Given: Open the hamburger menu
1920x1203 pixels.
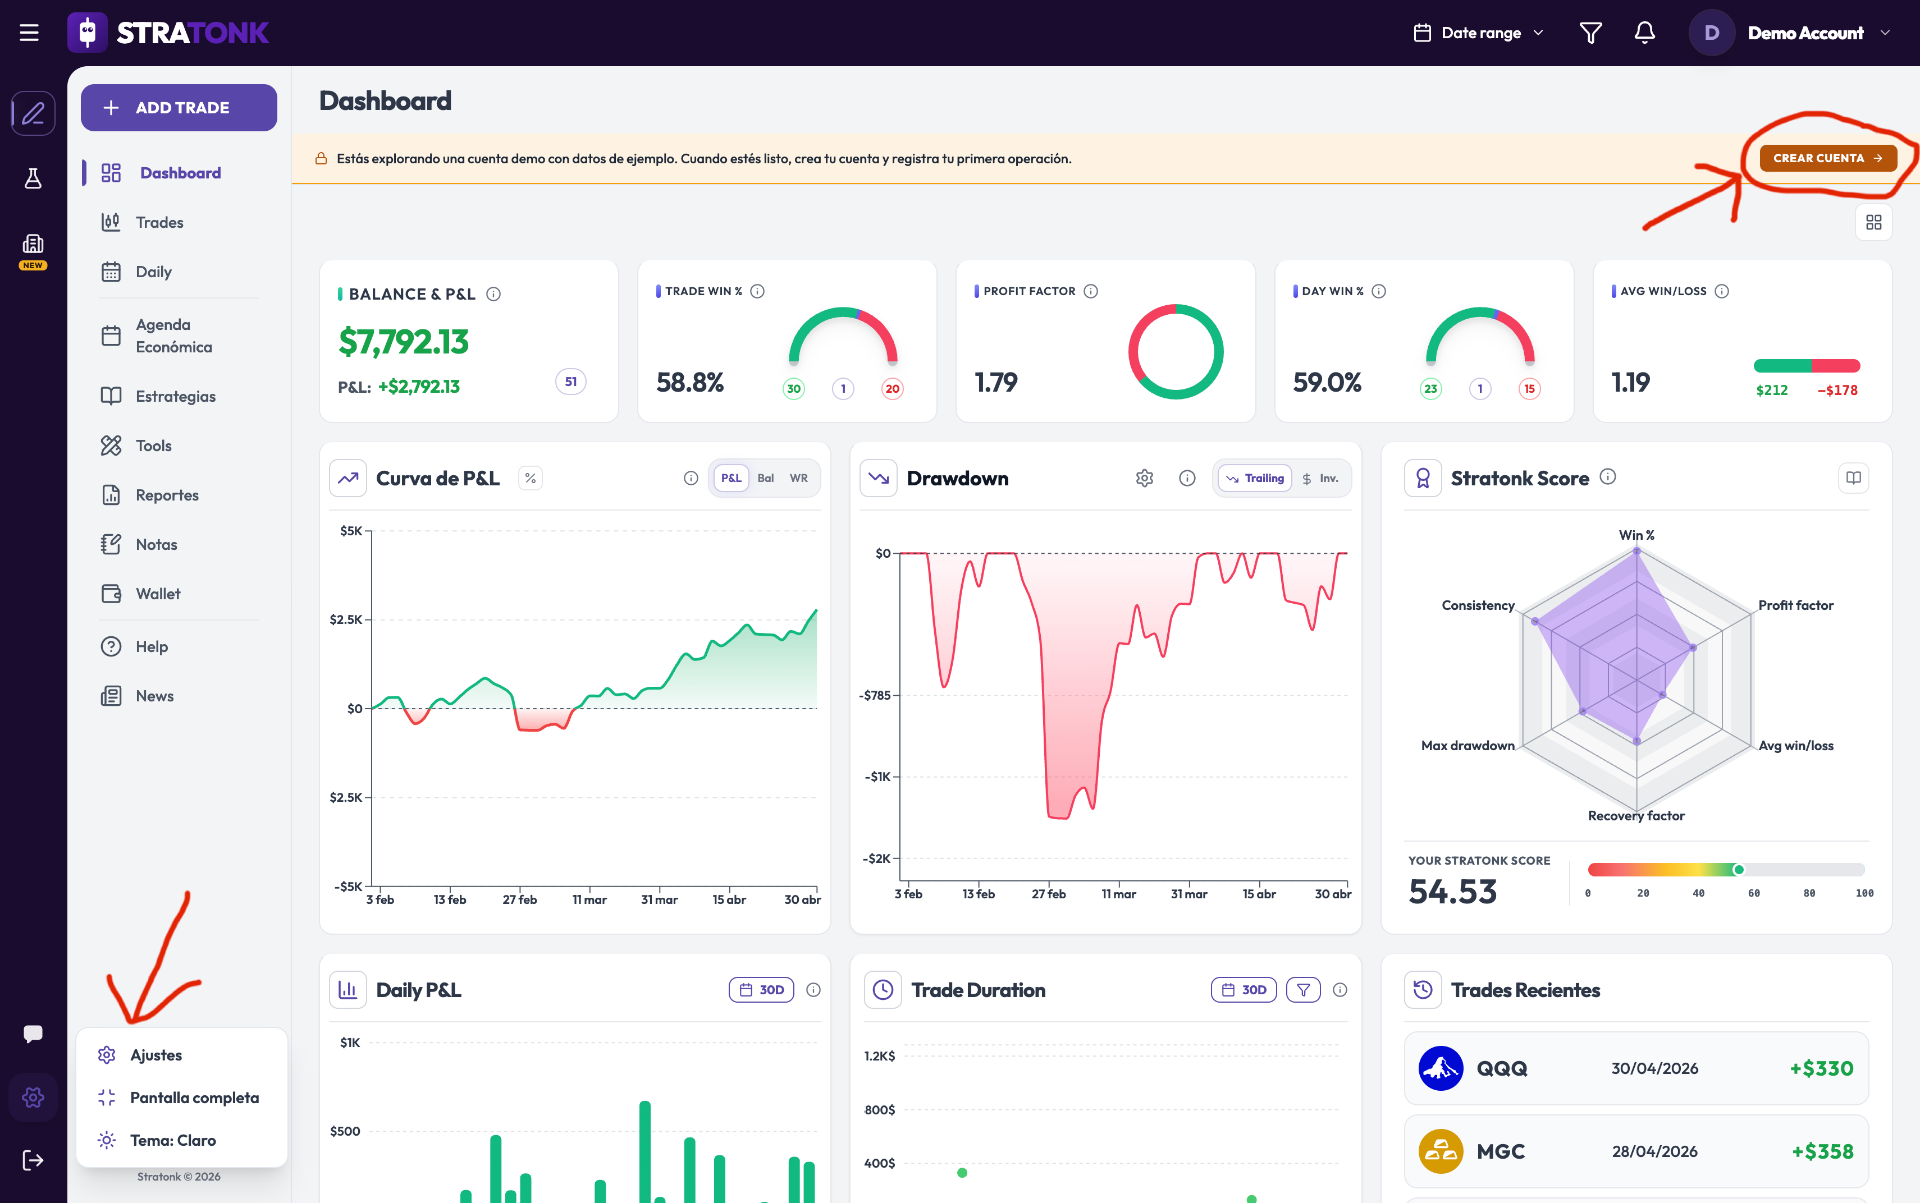Looking at the screenshot, I should pyautogui.click(x=29, y=33).
